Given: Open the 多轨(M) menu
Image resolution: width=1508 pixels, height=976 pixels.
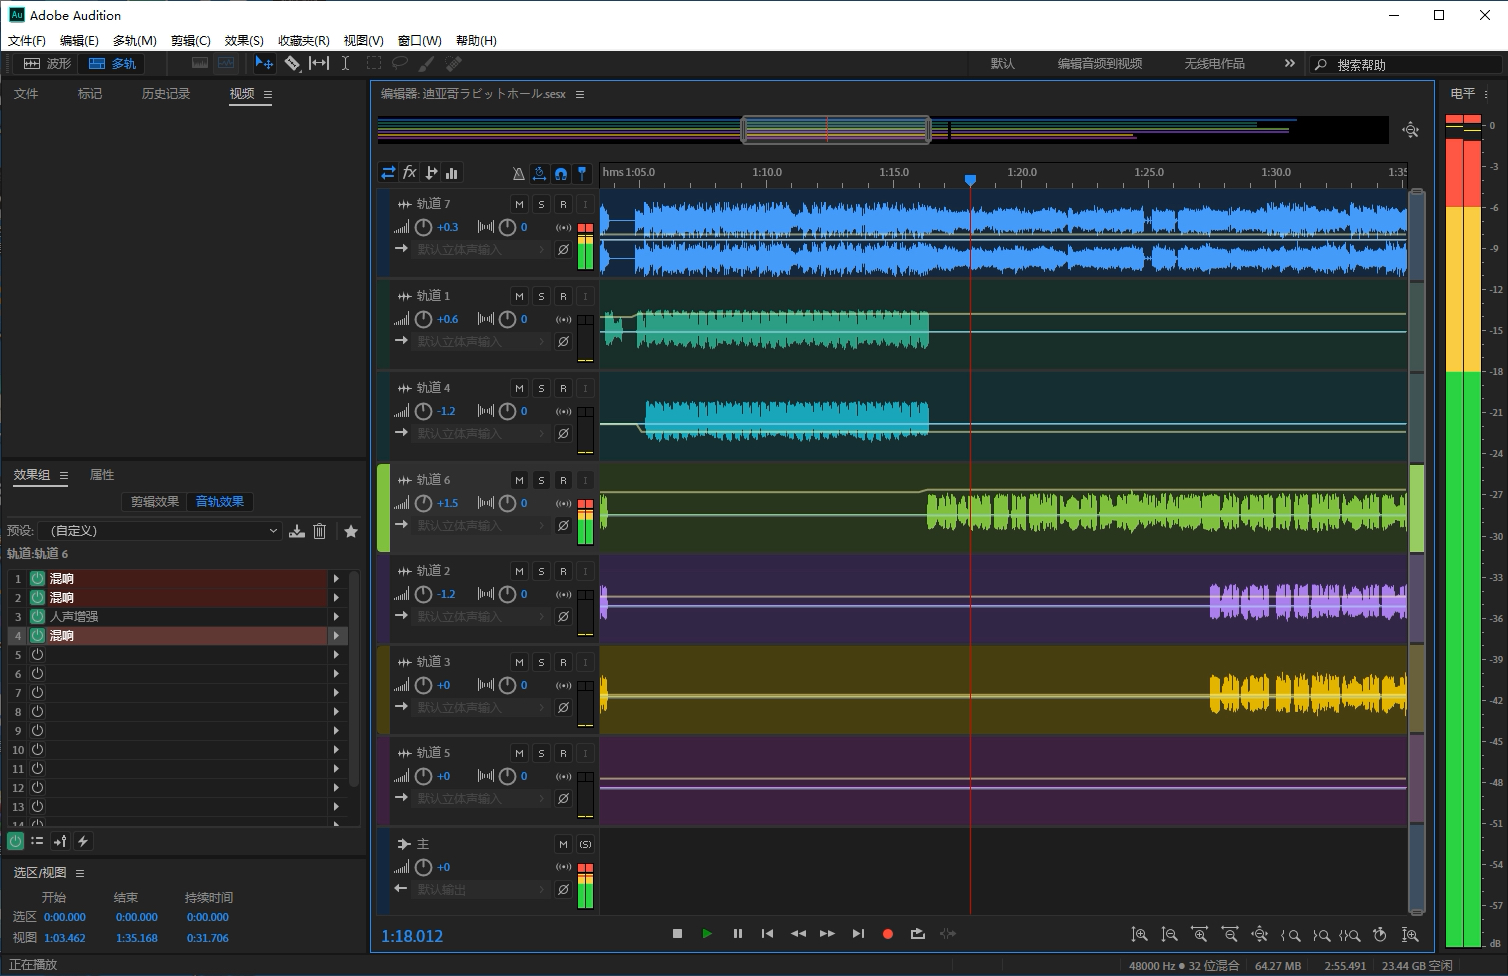Looking at the screenshot, I should pos(134,40).
